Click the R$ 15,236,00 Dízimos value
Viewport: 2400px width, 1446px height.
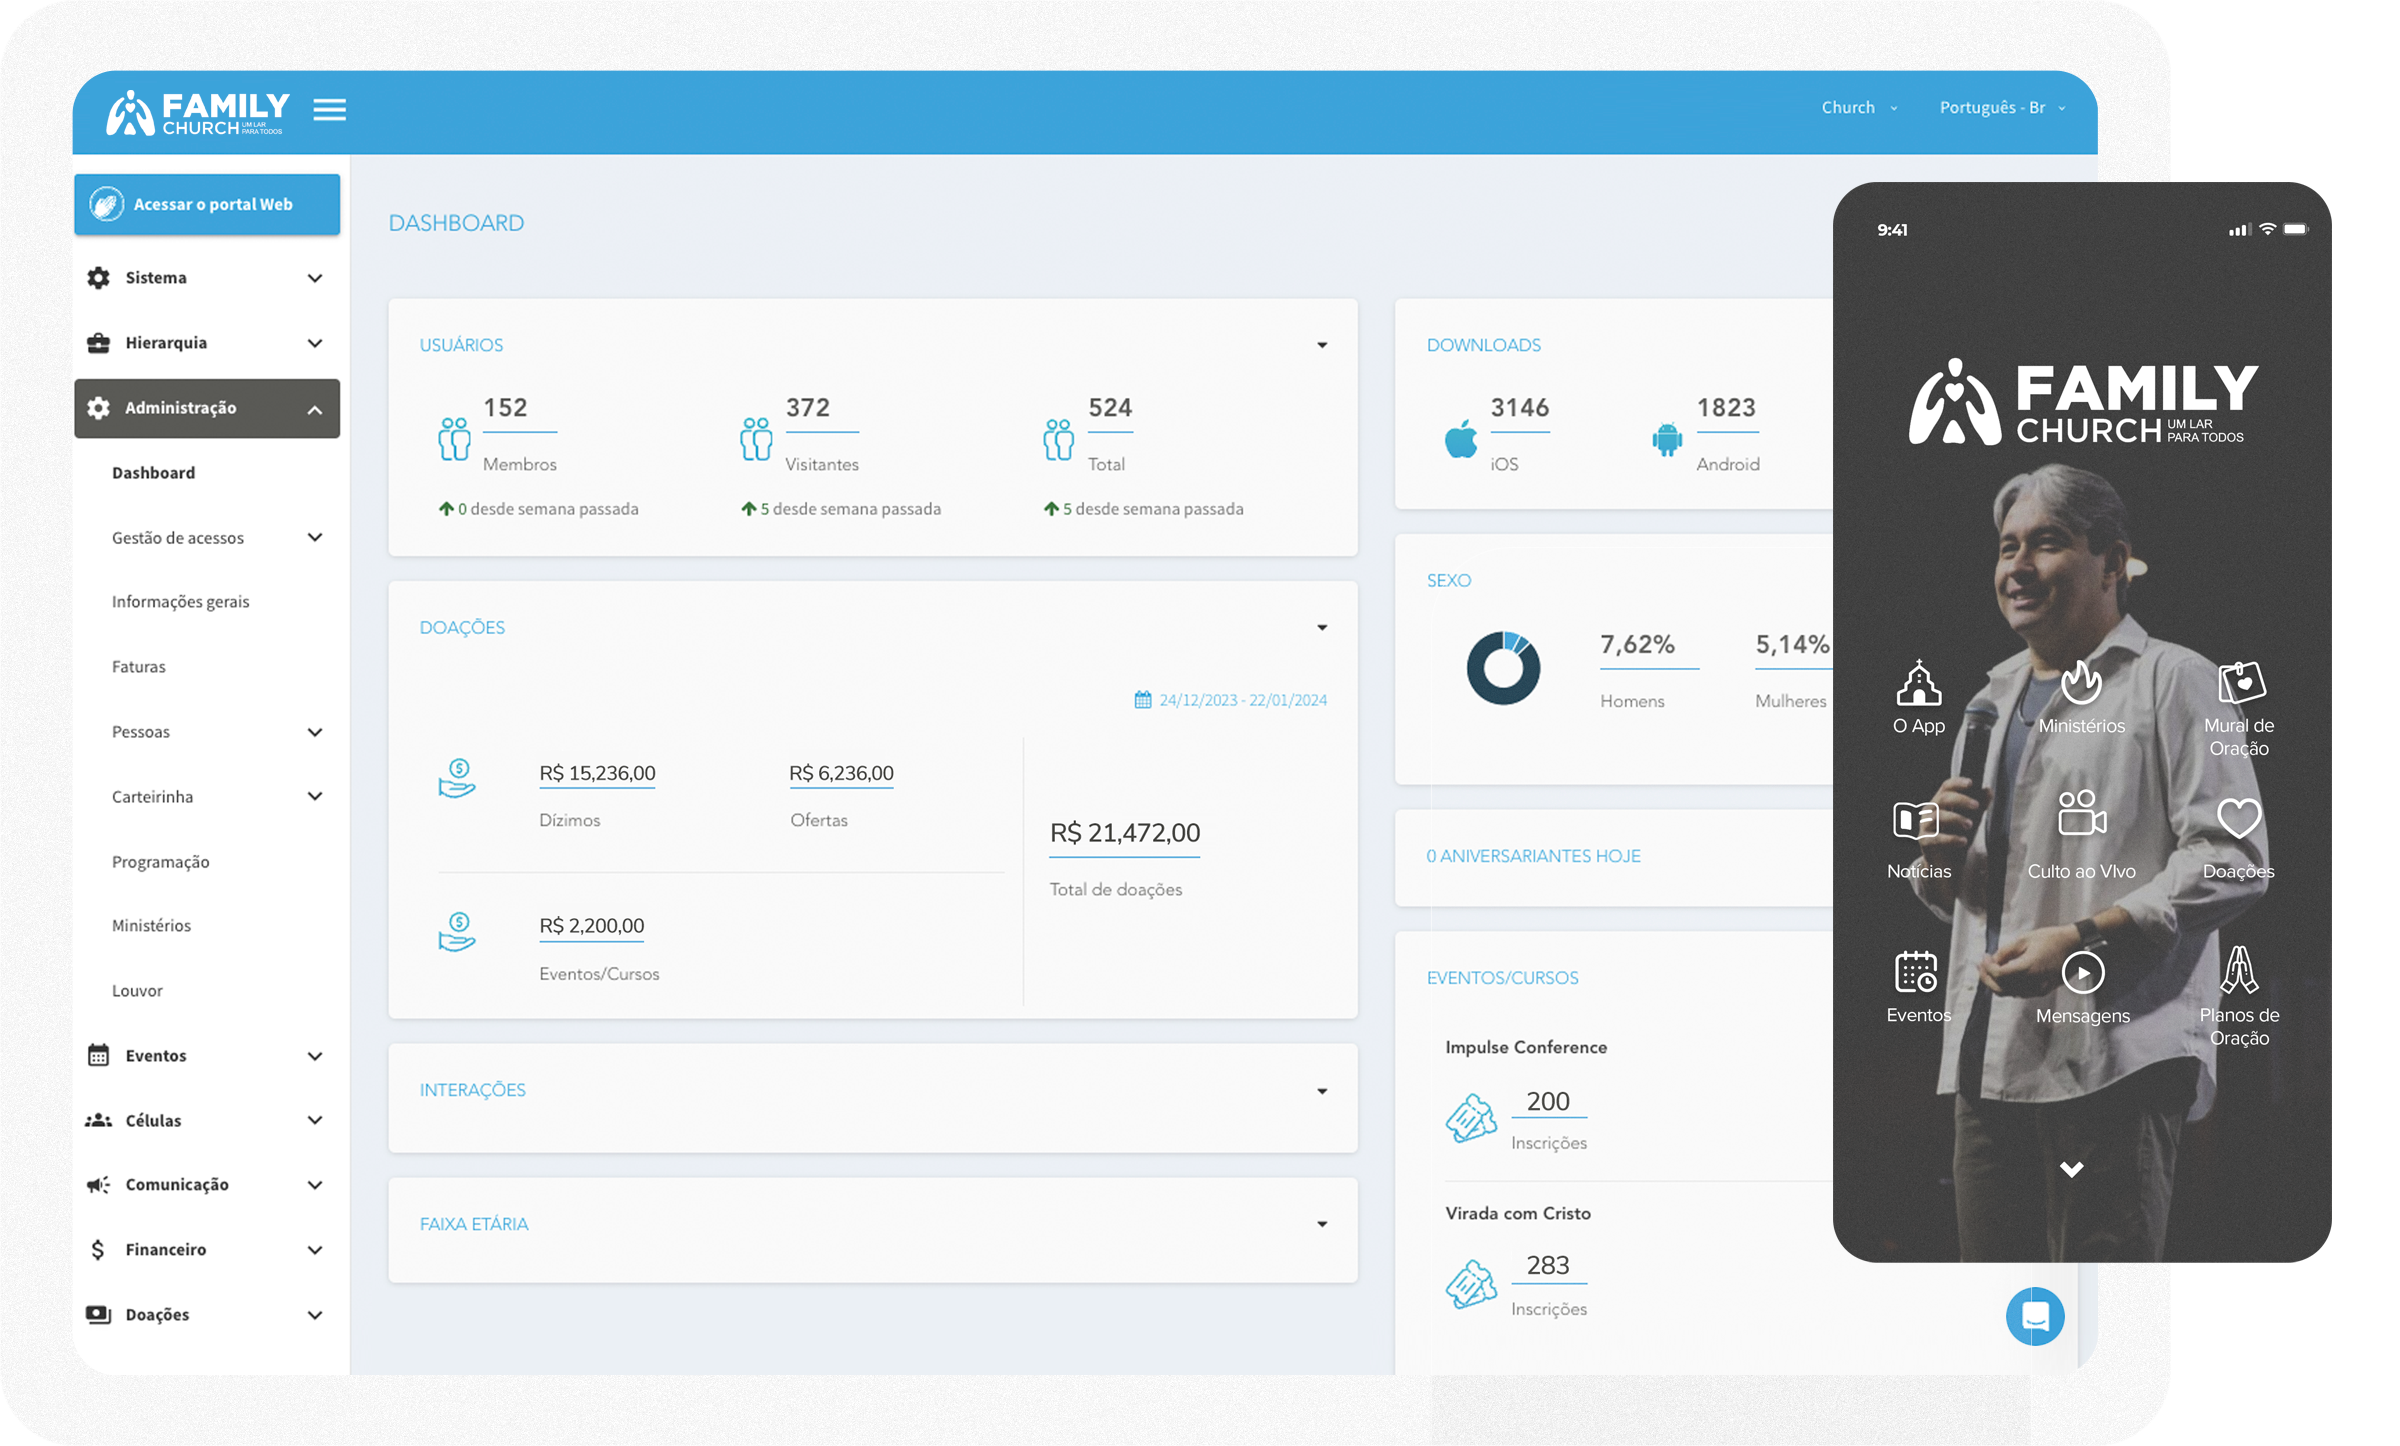tap(597, 773)
